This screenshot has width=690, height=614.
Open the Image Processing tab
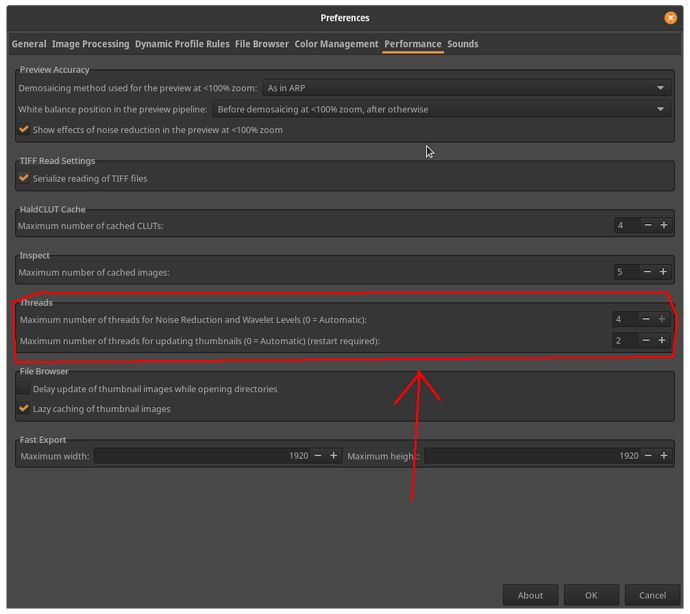pos(90,44)
